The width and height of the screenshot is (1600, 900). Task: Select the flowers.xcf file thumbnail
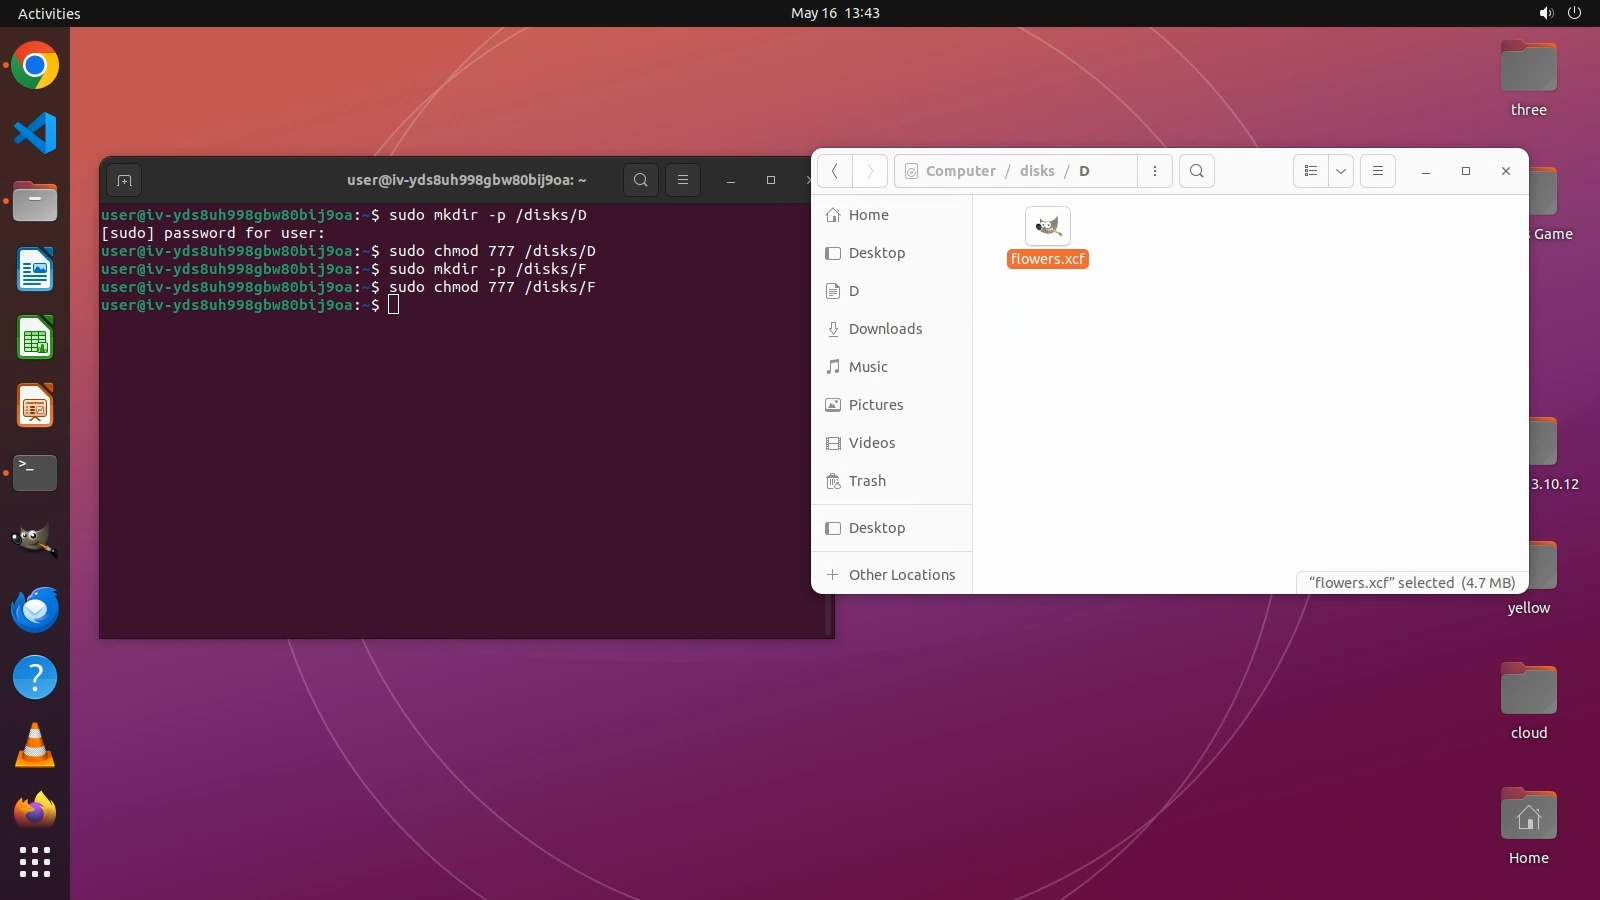[1047, 226]
